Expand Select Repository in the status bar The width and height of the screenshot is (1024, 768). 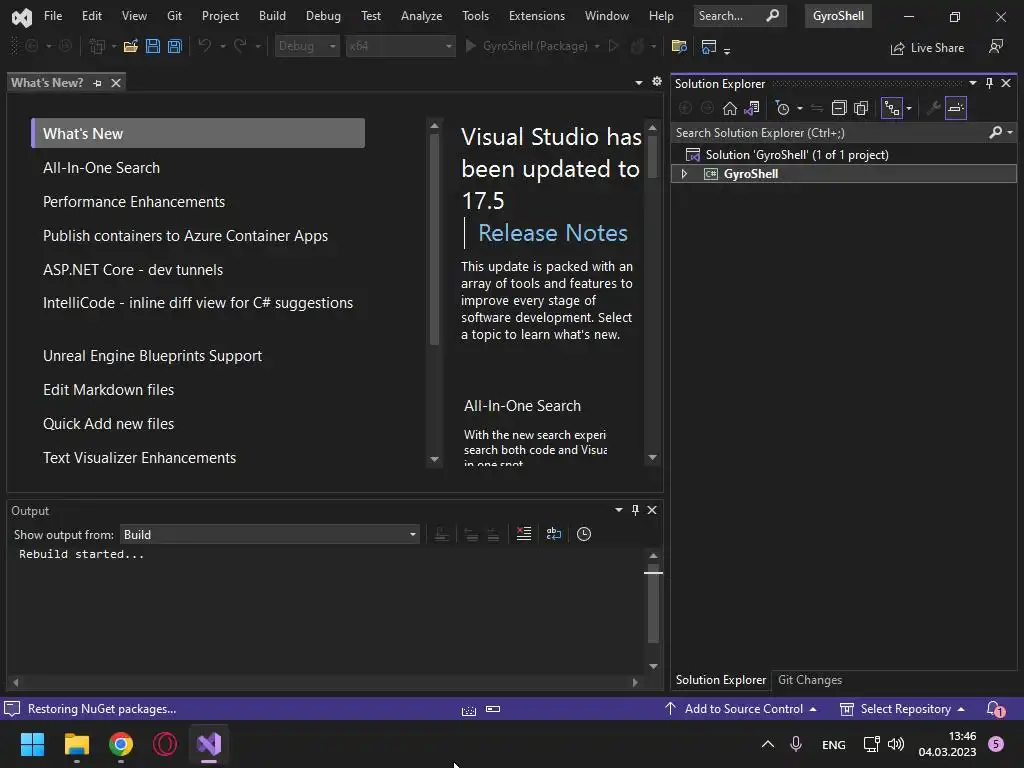pos(903,709)
